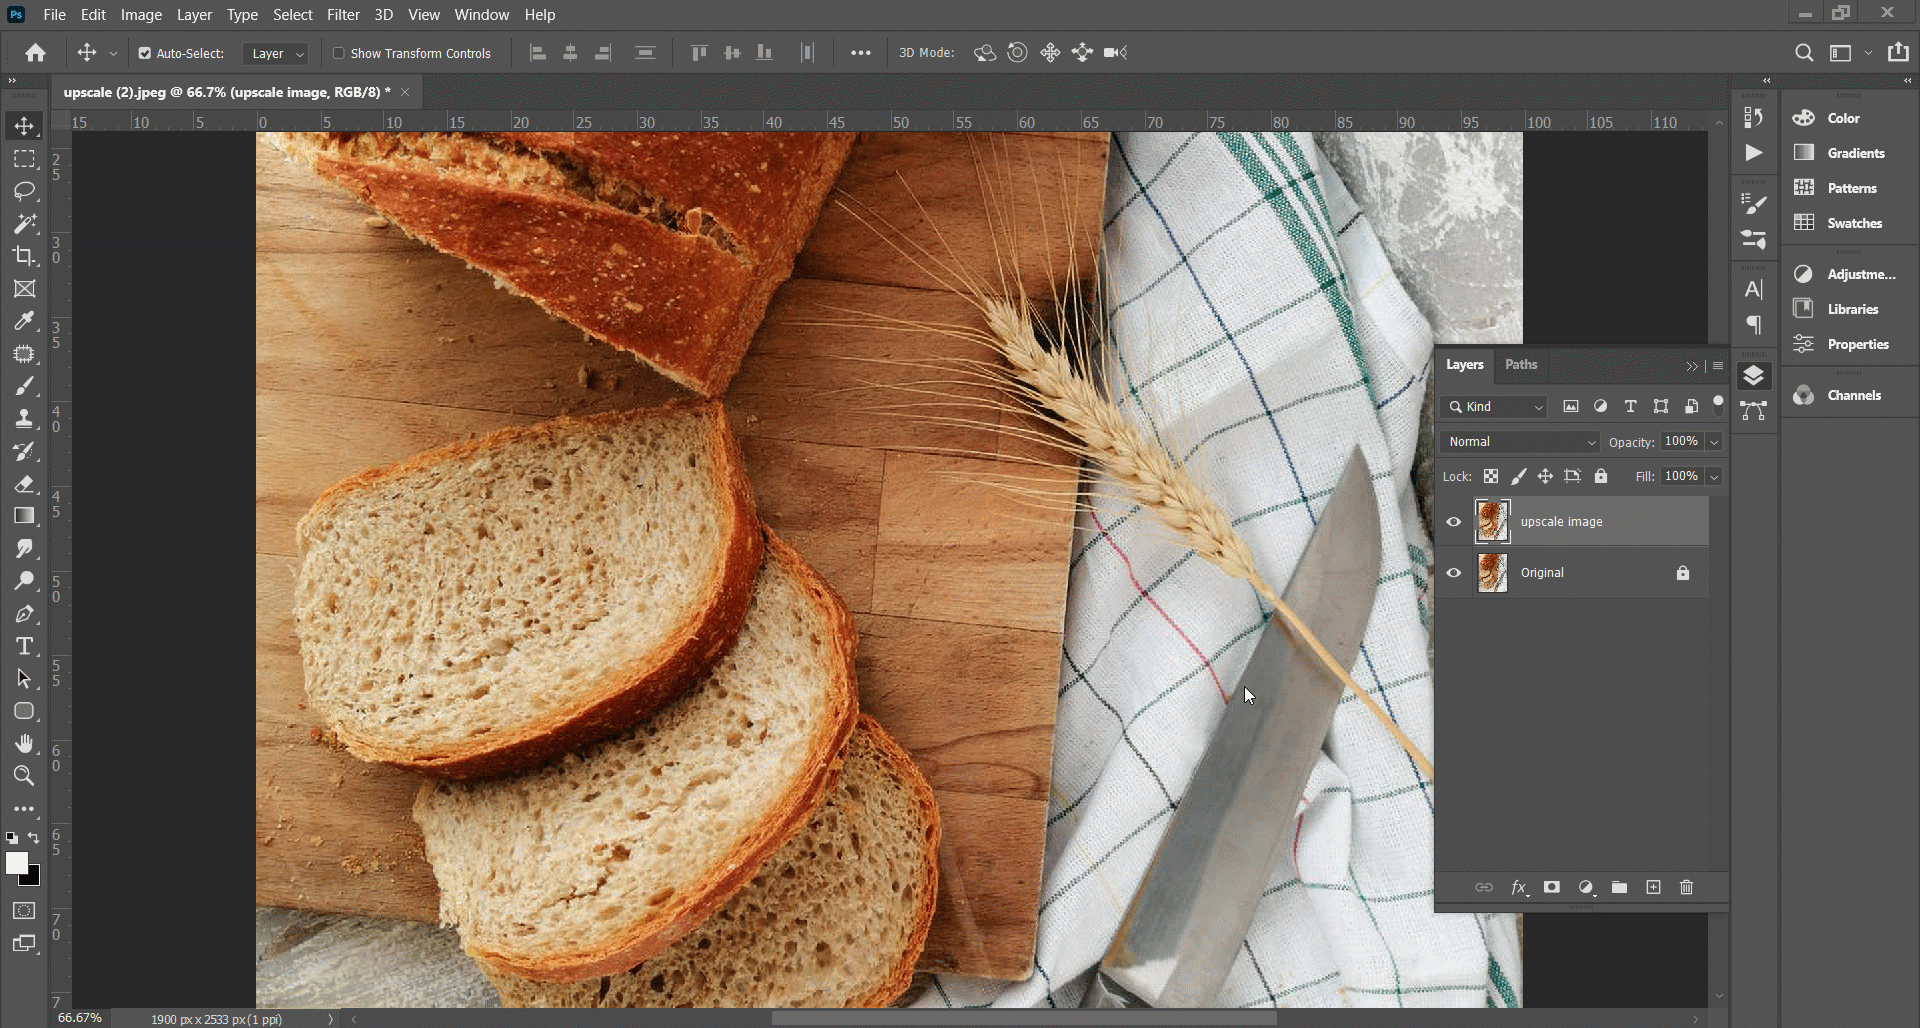Screen dimensions: 1920x1028
Task: Add a layer mask to the layer
Action: (1552, 887)
